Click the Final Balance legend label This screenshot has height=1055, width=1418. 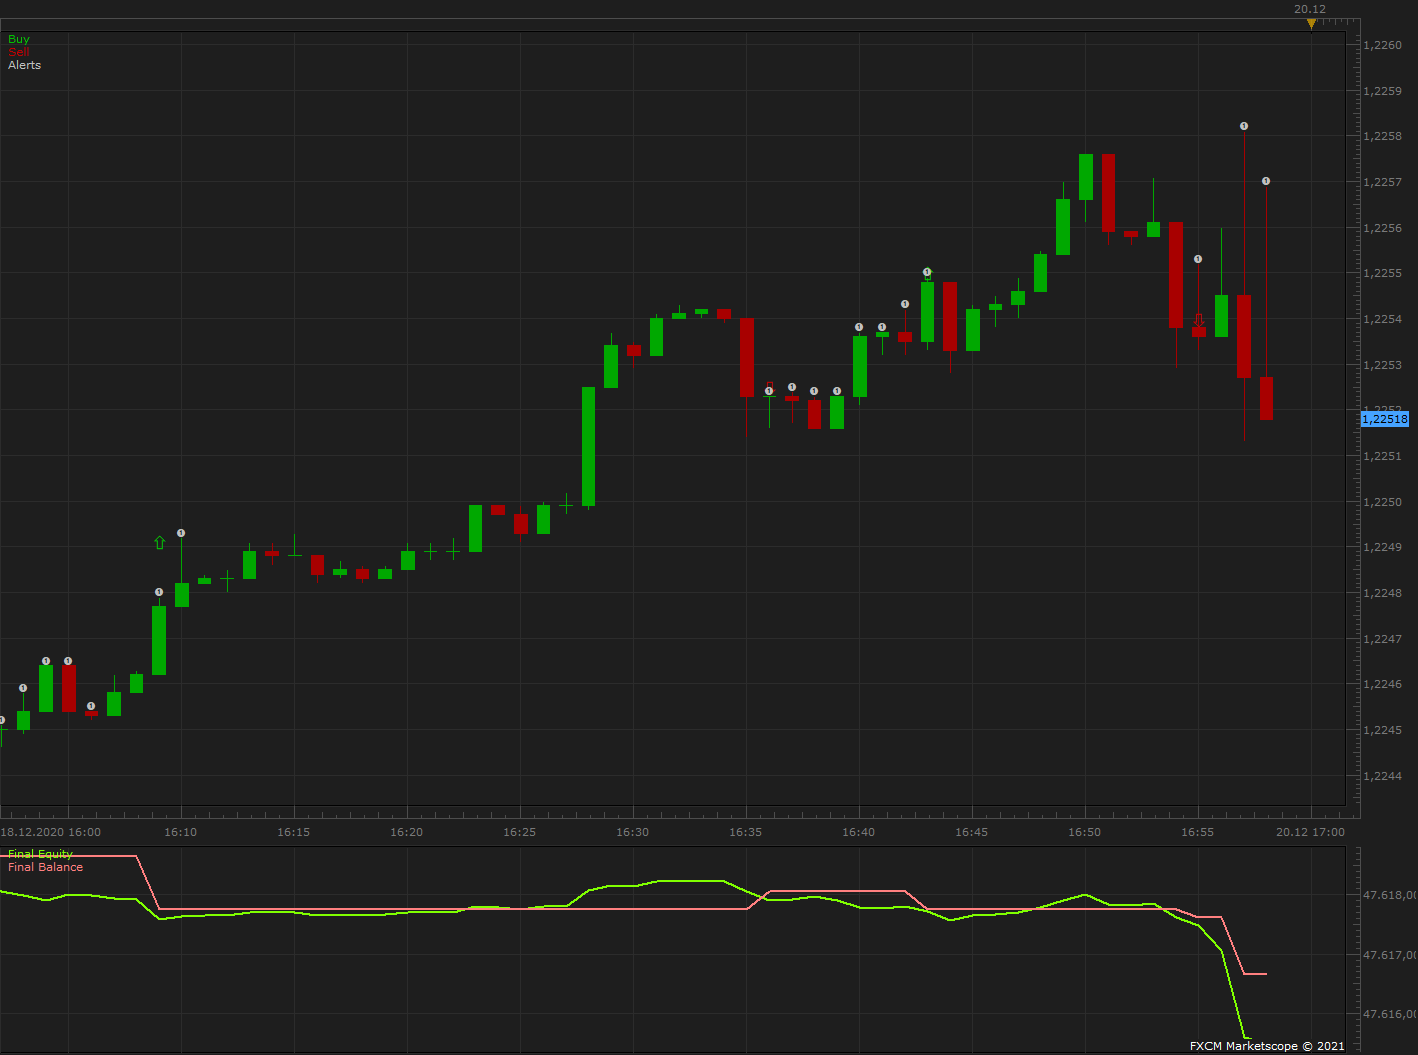[45, 867]
